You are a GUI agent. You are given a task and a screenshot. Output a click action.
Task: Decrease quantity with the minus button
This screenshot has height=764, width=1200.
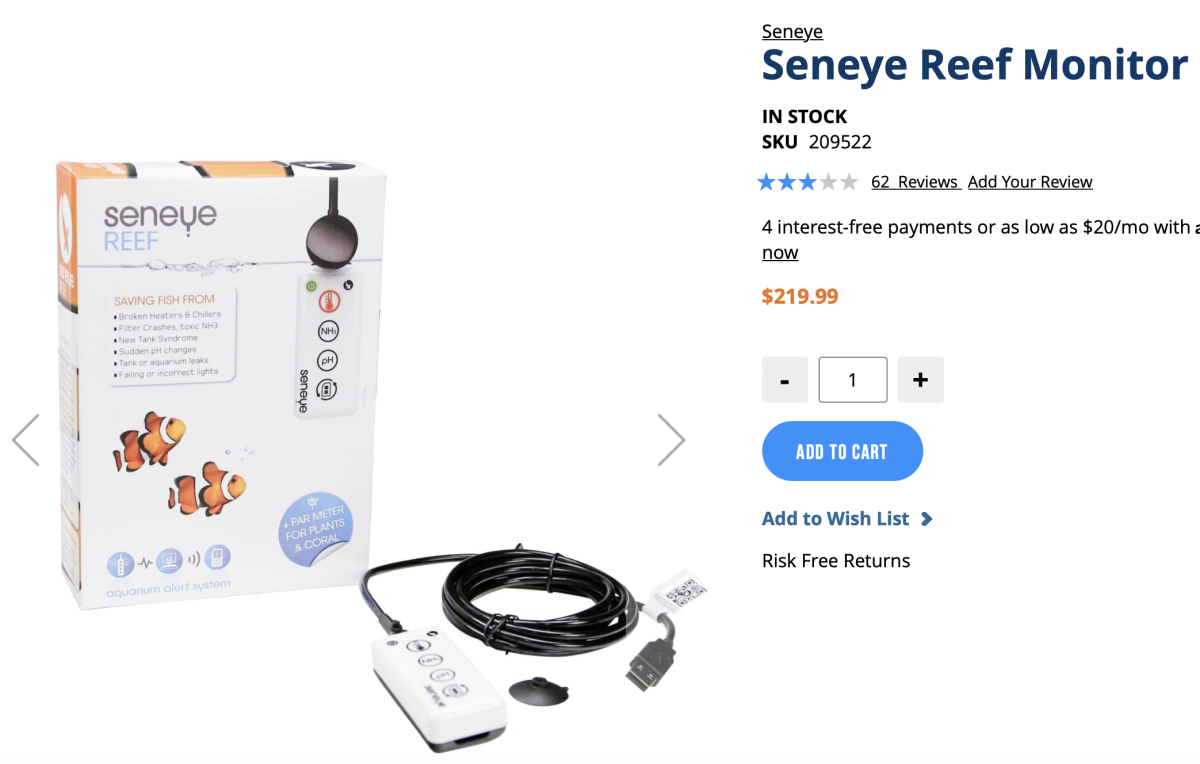pyautogui.click(x=785, y=380)
